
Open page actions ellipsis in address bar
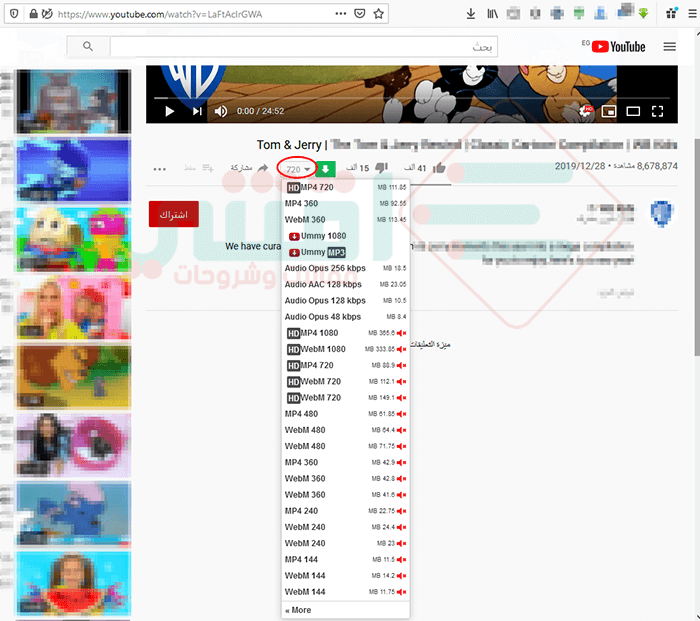tap(341, 14)
